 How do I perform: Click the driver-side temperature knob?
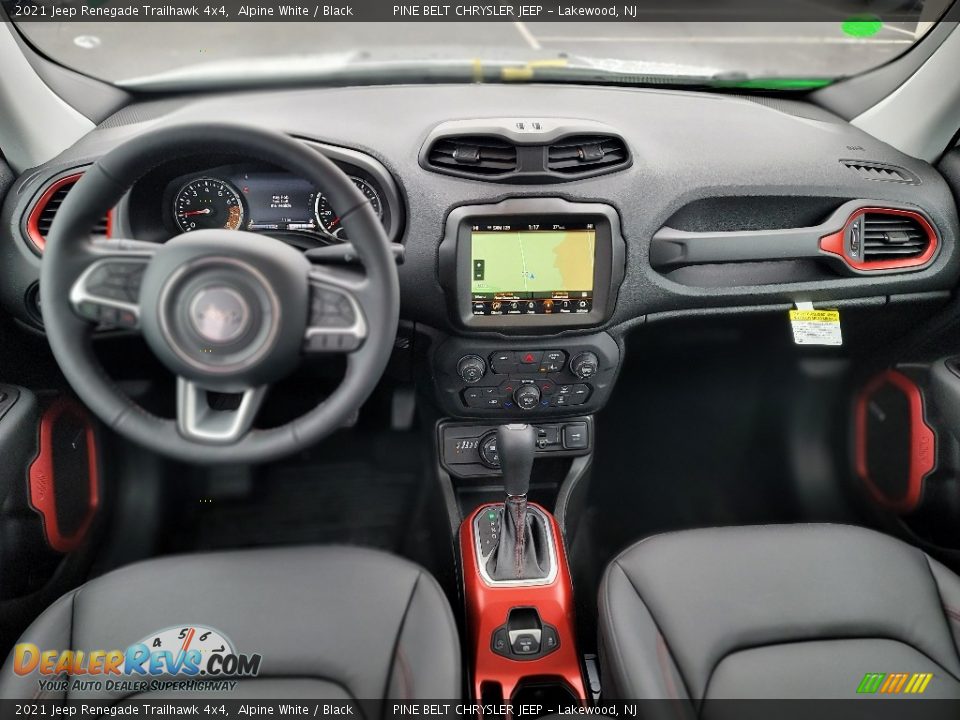(471, 368)
